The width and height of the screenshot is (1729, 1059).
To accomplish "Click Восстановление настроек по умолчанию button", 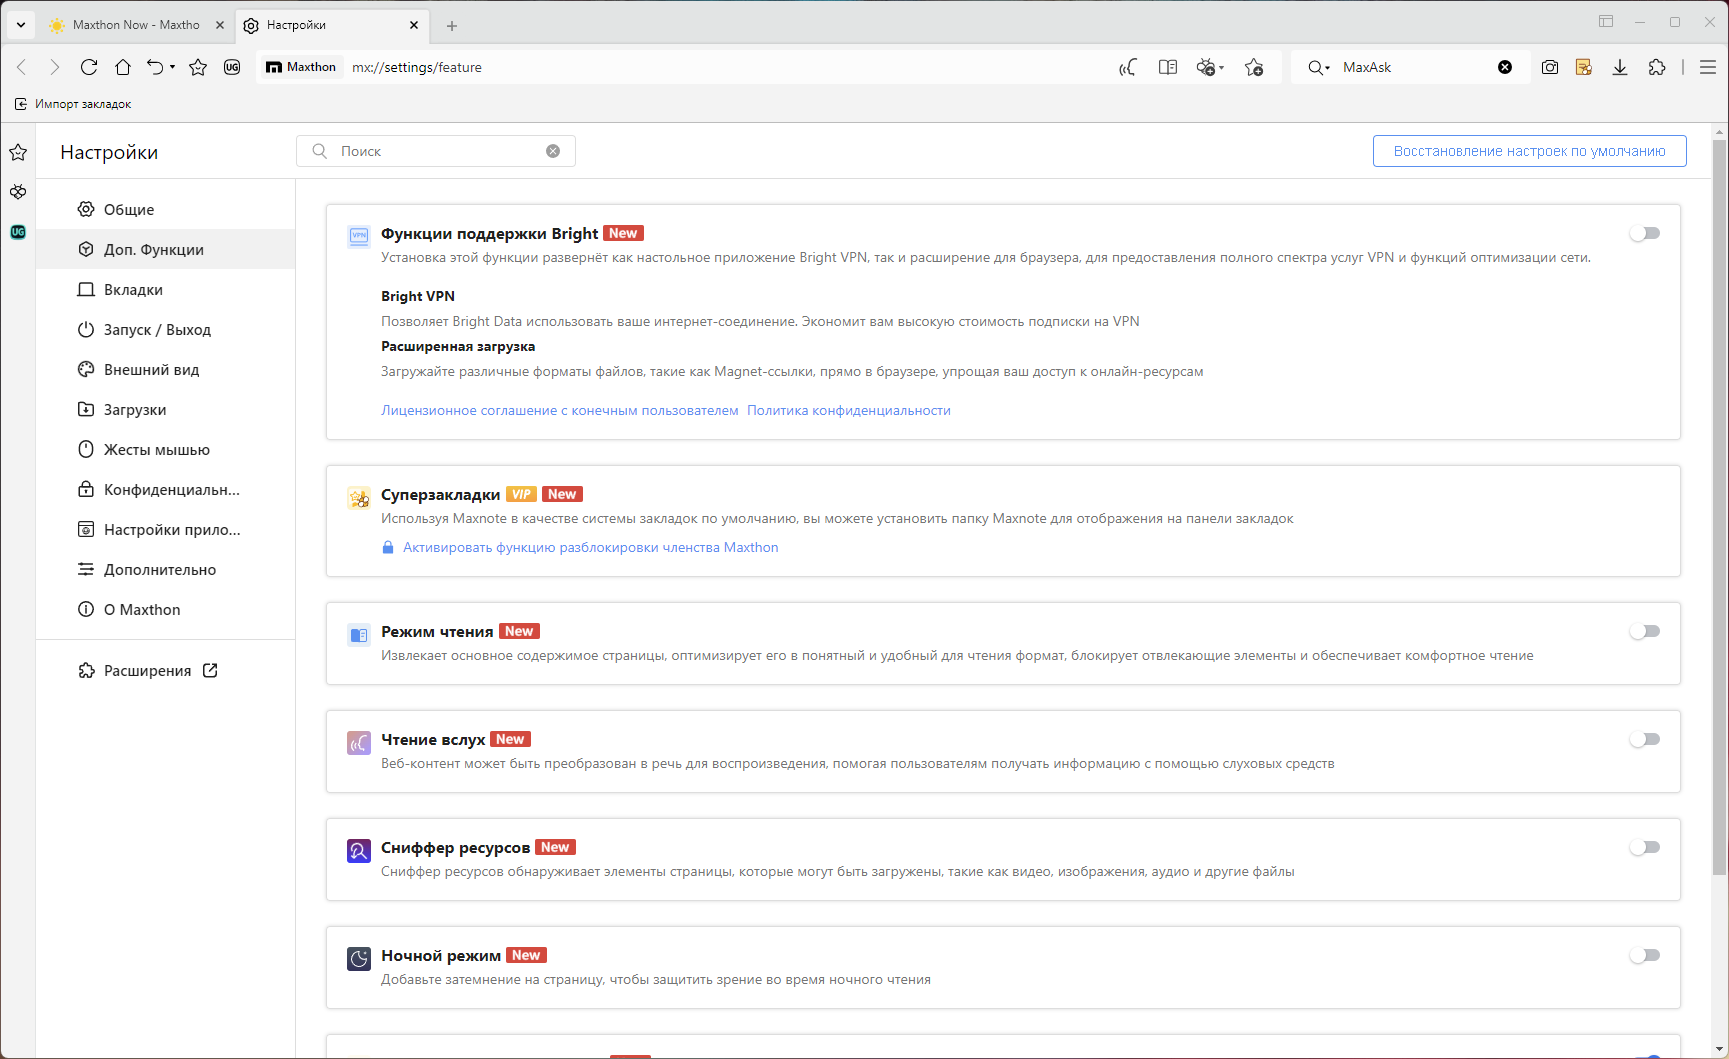I will 1529,151.
